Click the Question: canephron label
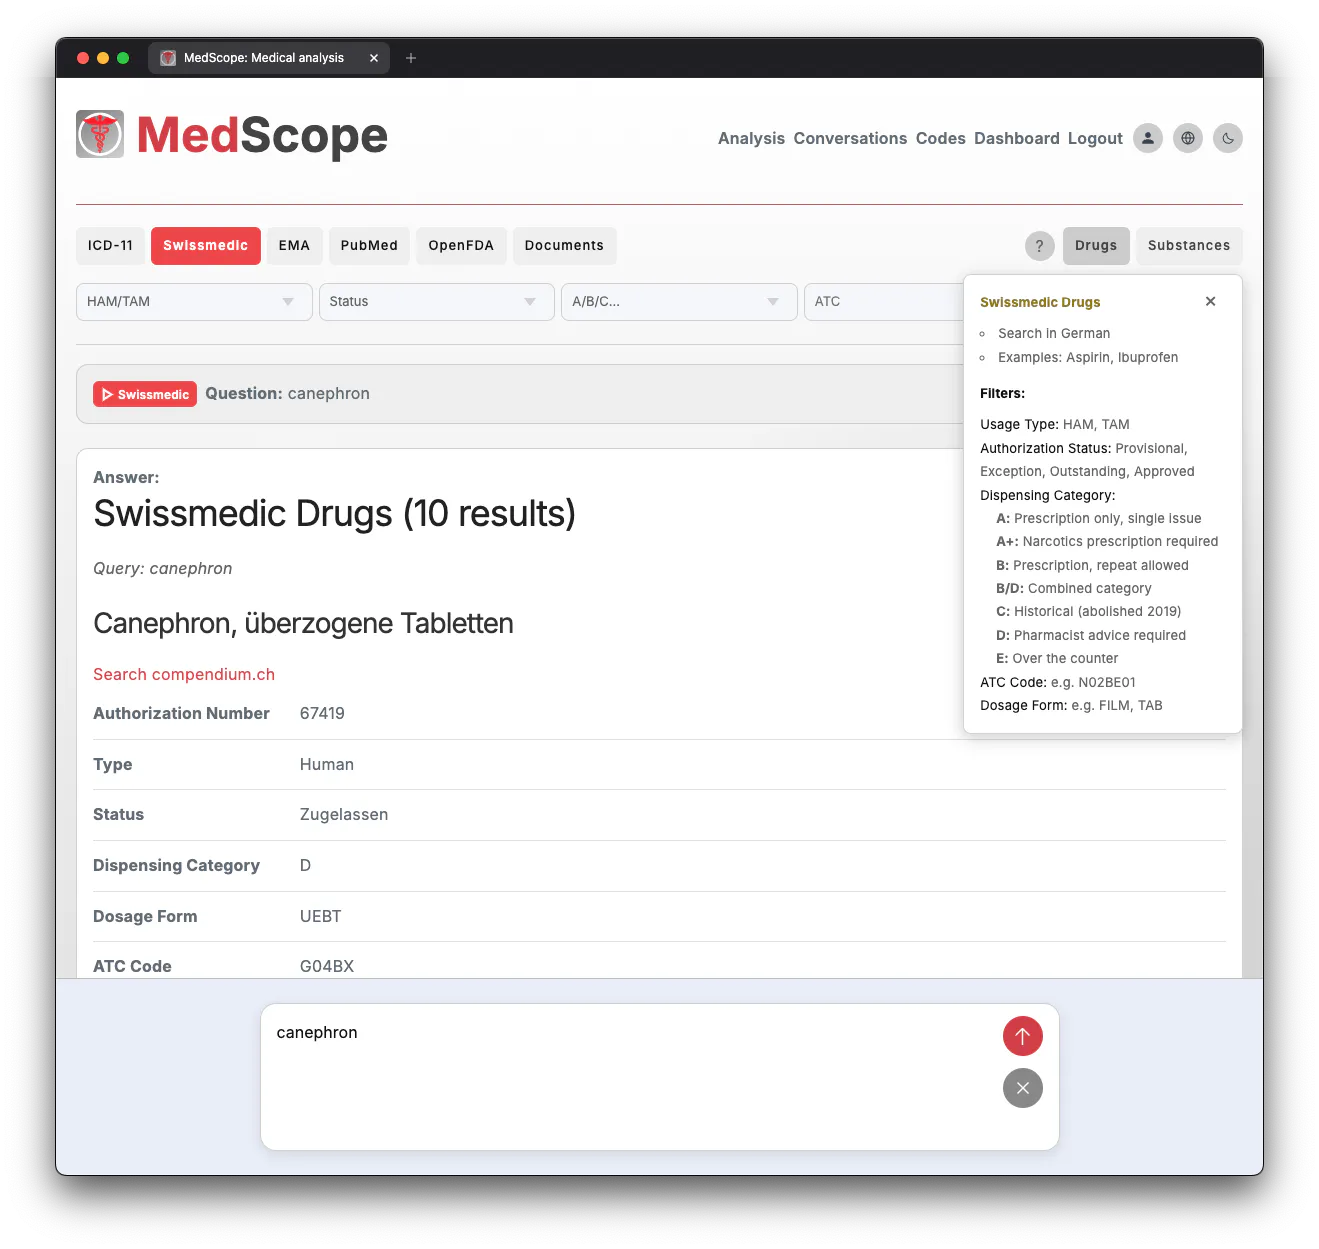1319x1249 pixels. pyautogui.click(x=287, y=394)
